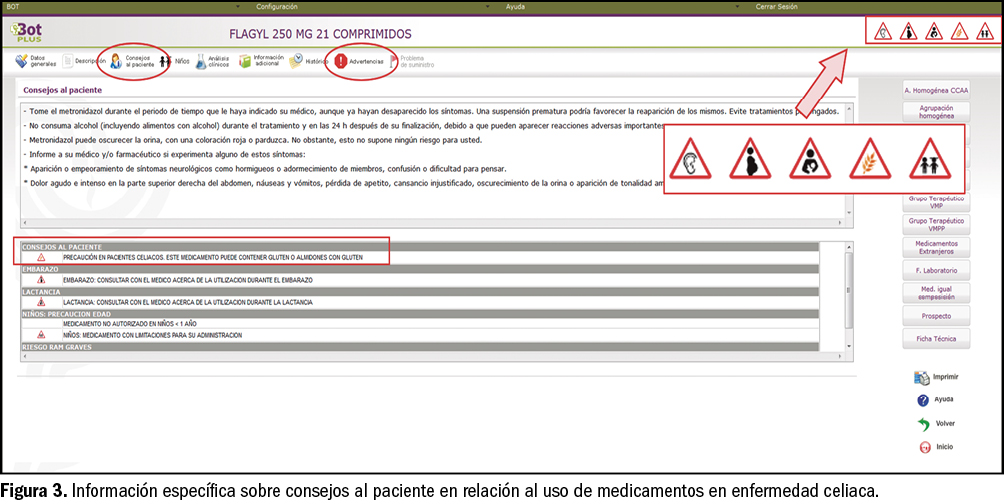Click the Volver green arrow icon
This screenshot has width=1004, height=504.
[922, 423]
